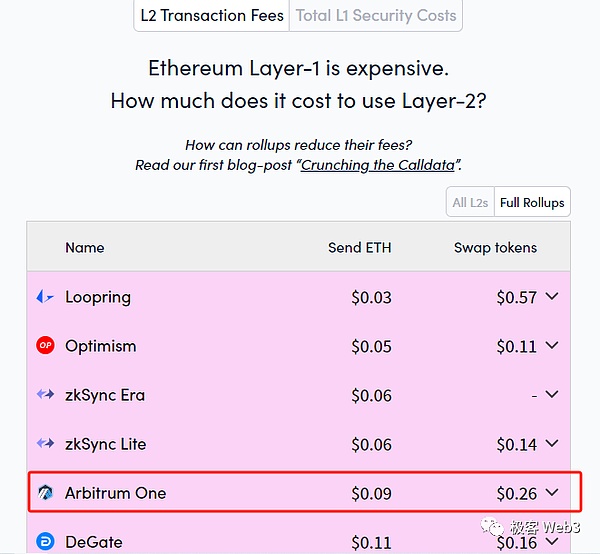Image resolution: width=600 pixels, height=554 pixels.
Task: Click the Name column header
Action: pyautogui.click(x=85, y=247)
